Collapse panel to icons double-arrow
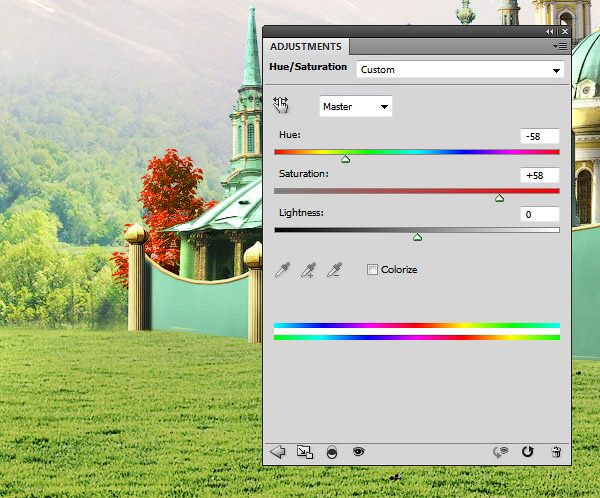This screenshot has width=600, height=498. click(x=549, y=32)
